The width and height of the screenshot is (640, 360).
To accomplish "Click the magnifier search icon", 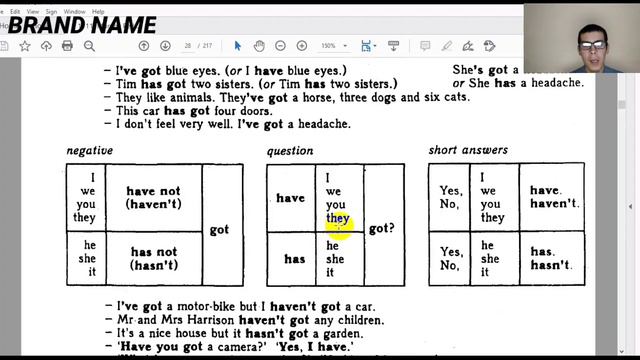I will click(89, 46).
